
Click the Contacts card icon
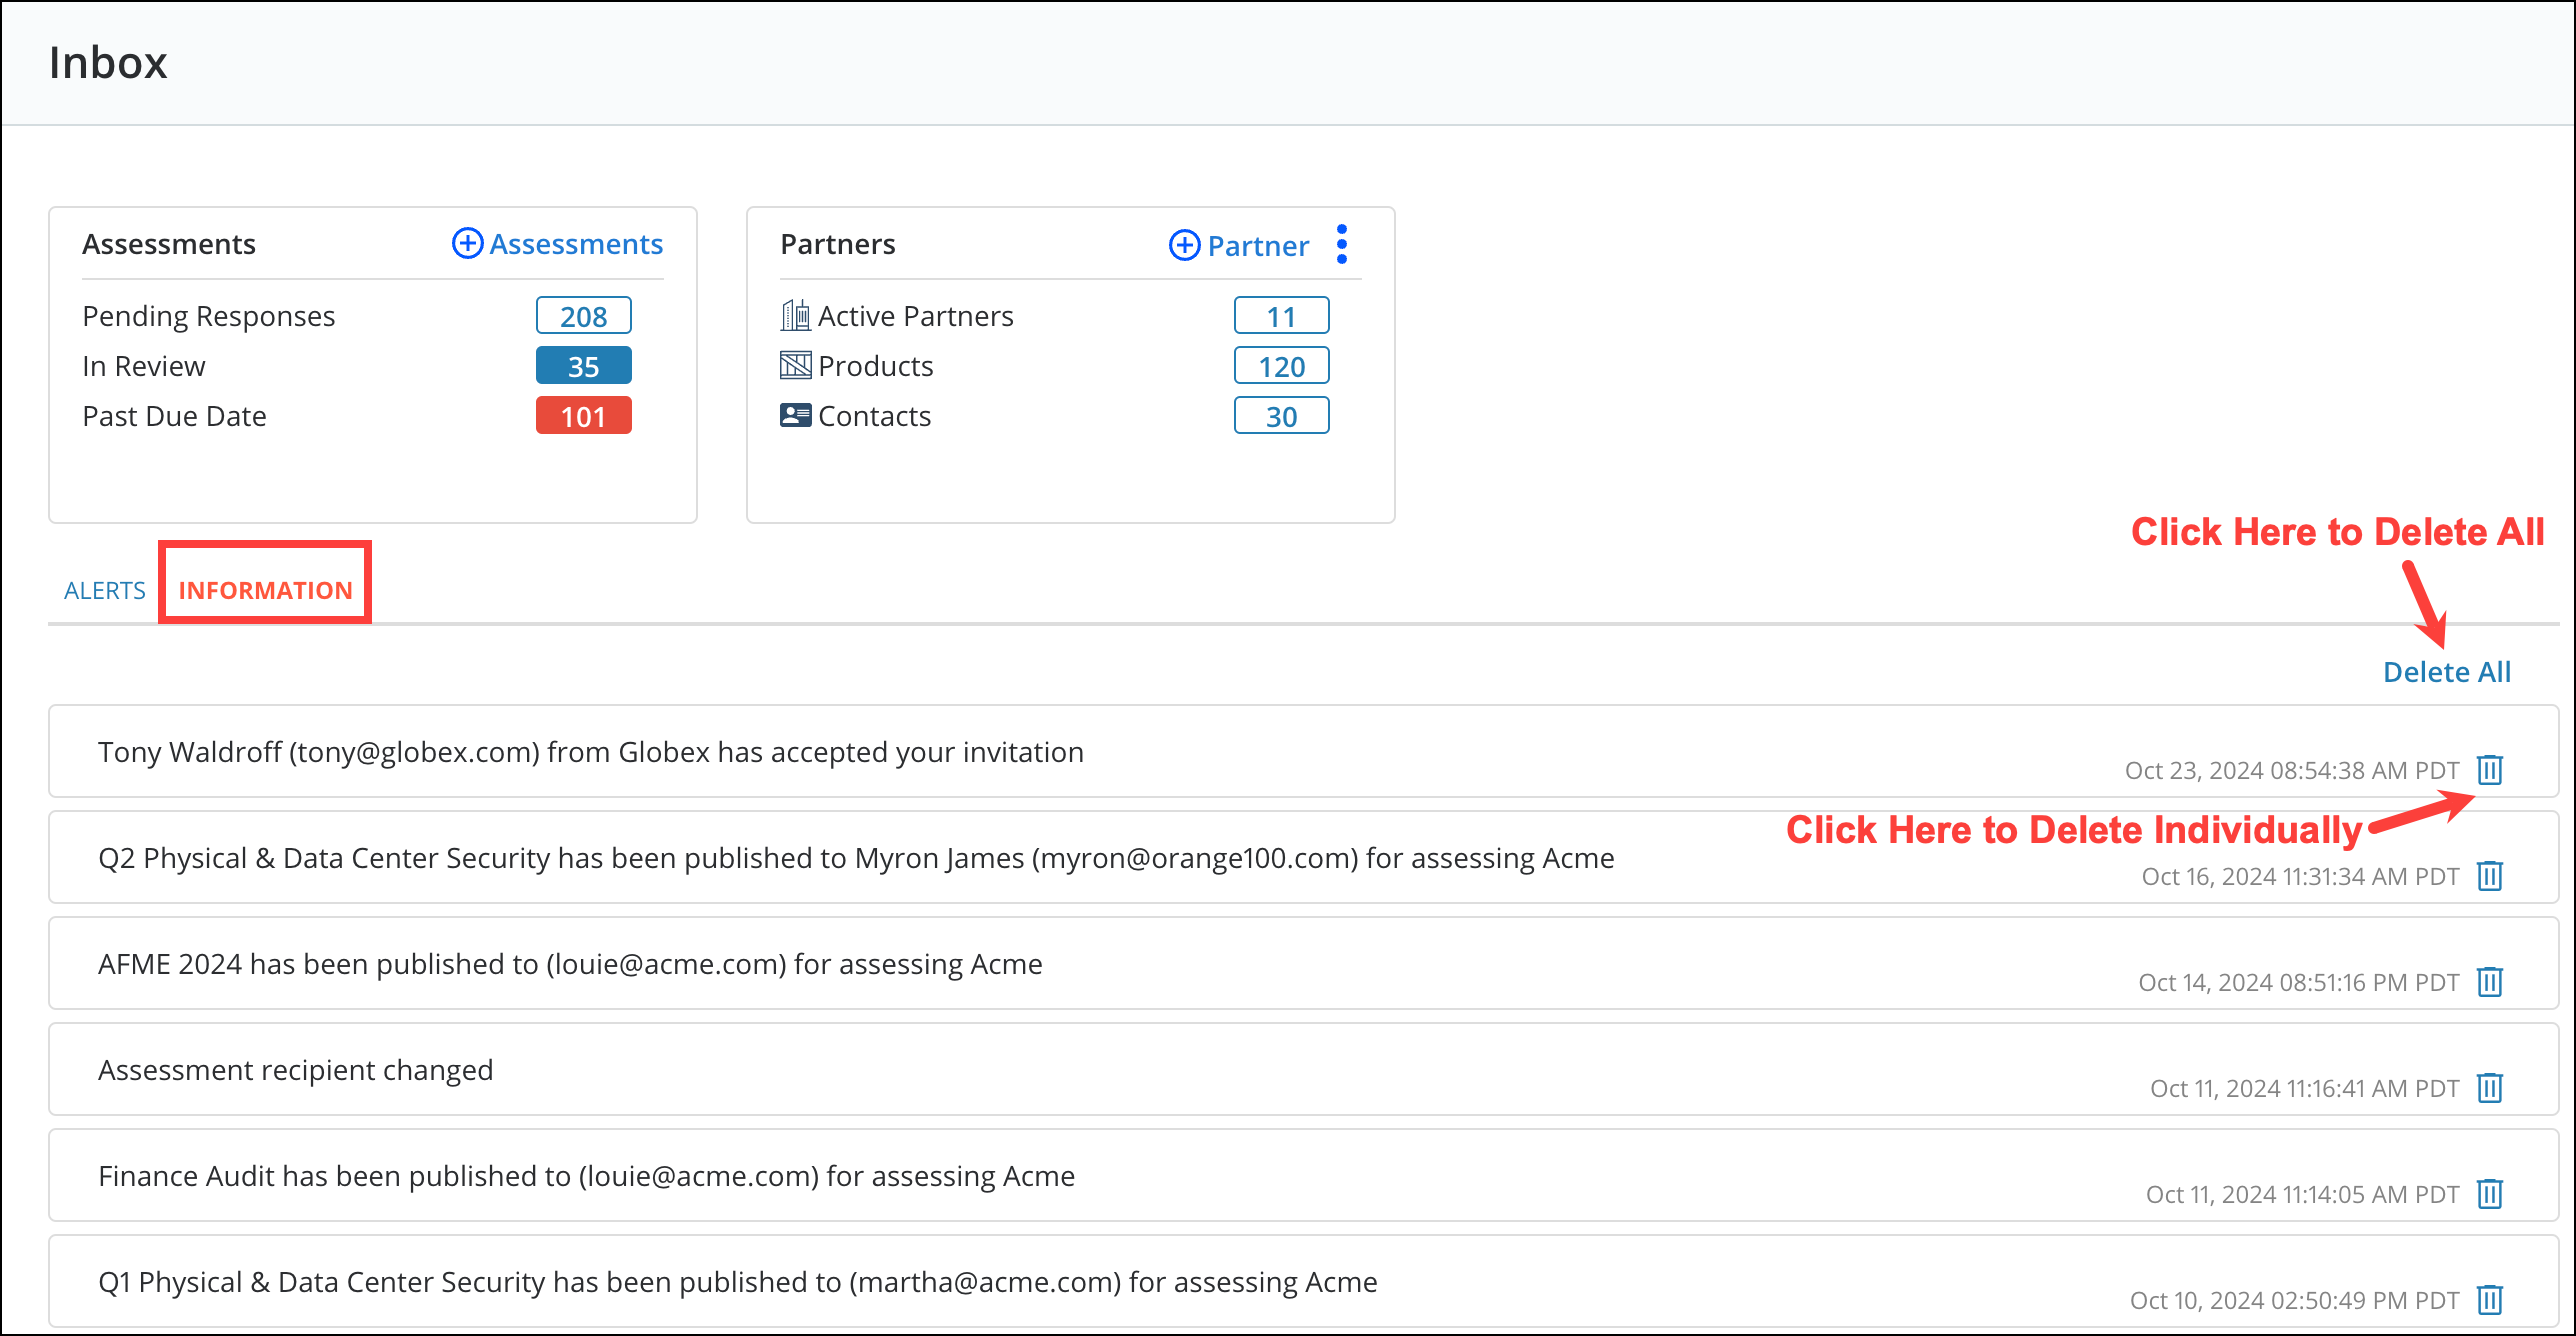[795, 415]
